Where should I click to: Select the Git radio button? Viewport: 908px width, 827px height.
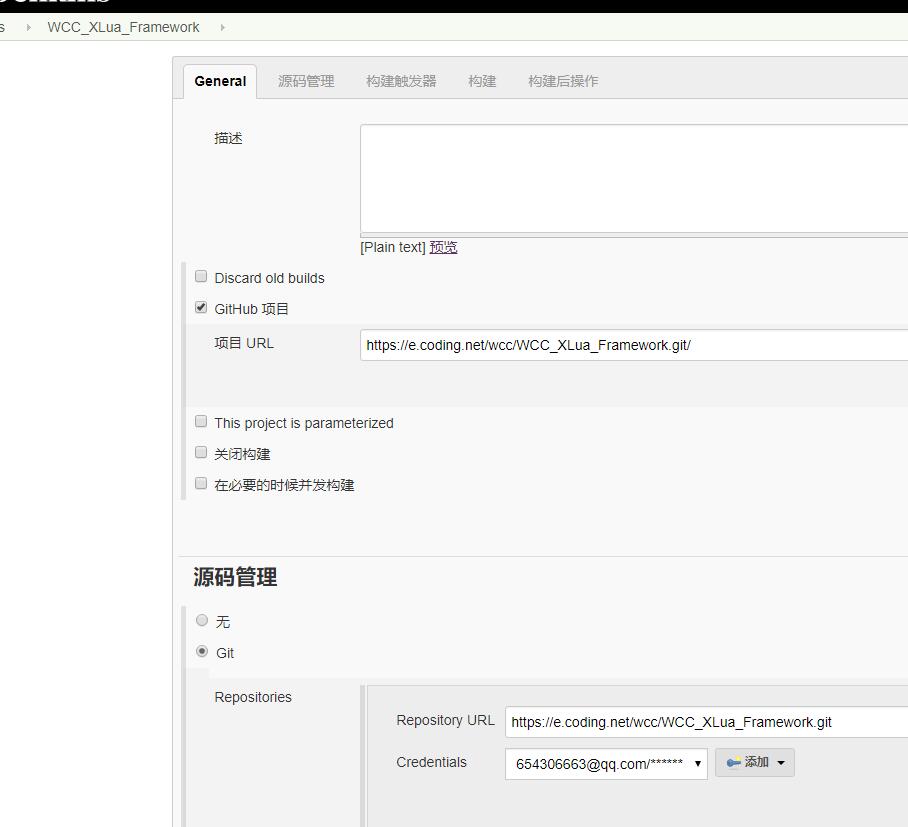202,652
